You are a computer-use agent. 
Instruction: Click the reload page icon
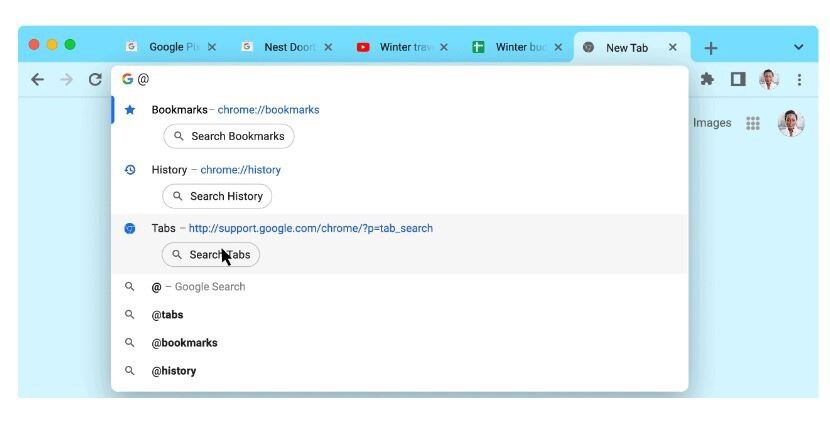coord(95,80)
